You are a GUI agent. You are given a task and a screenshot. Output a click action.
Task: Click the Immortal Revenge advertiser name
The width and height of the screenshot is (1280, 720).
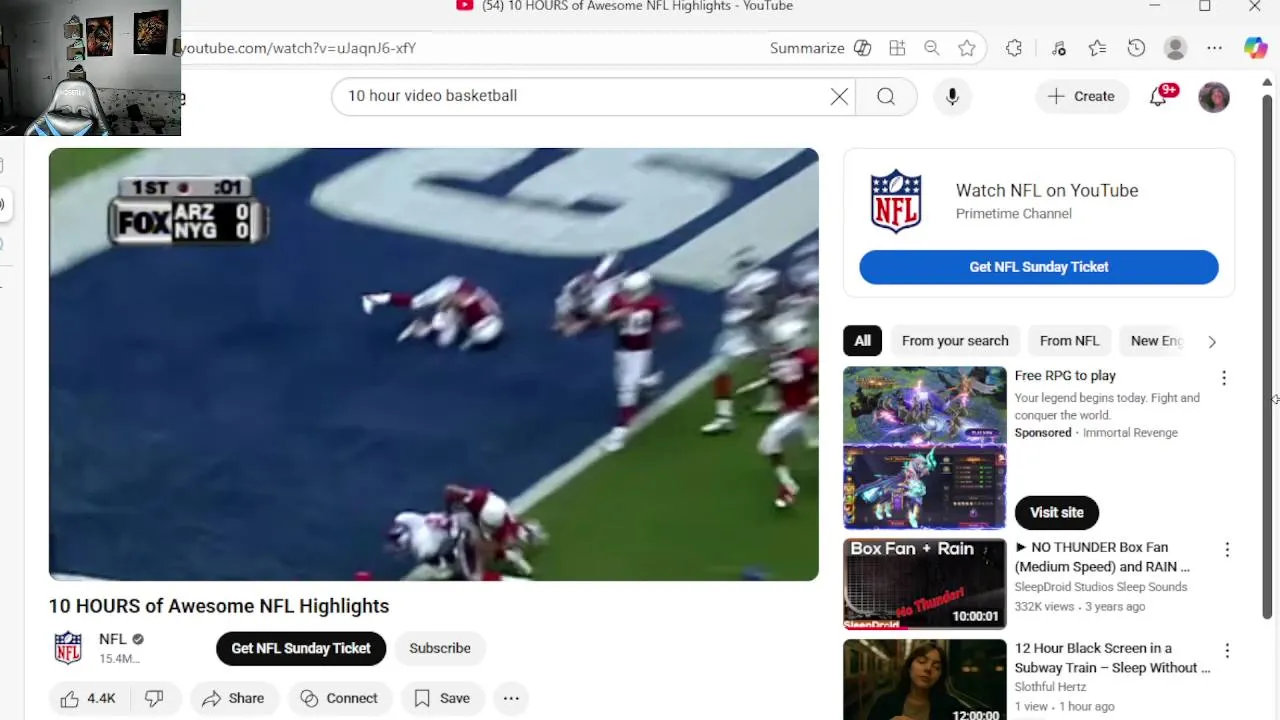pyautogui.click(x=1130, y=433)
